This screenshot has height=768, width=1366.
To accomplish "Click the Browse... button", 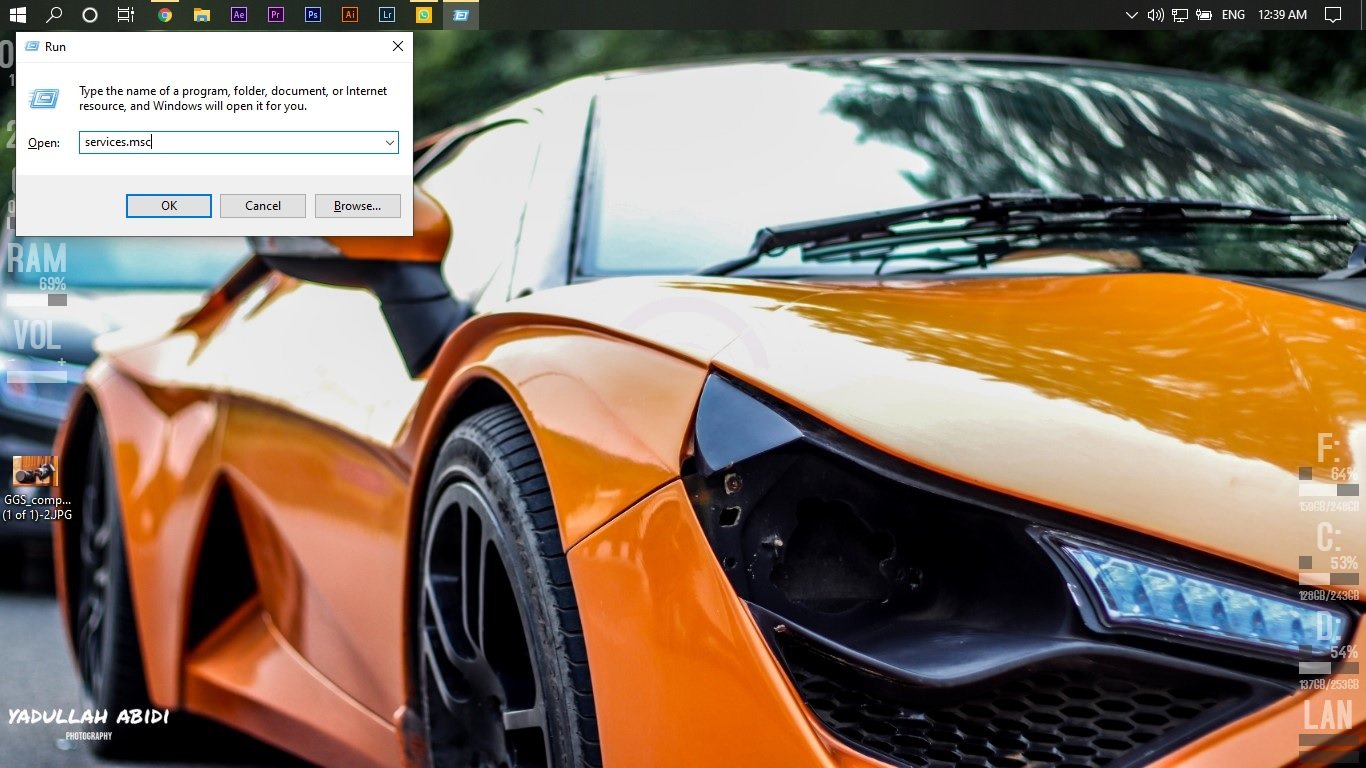I will click(357, 206).
